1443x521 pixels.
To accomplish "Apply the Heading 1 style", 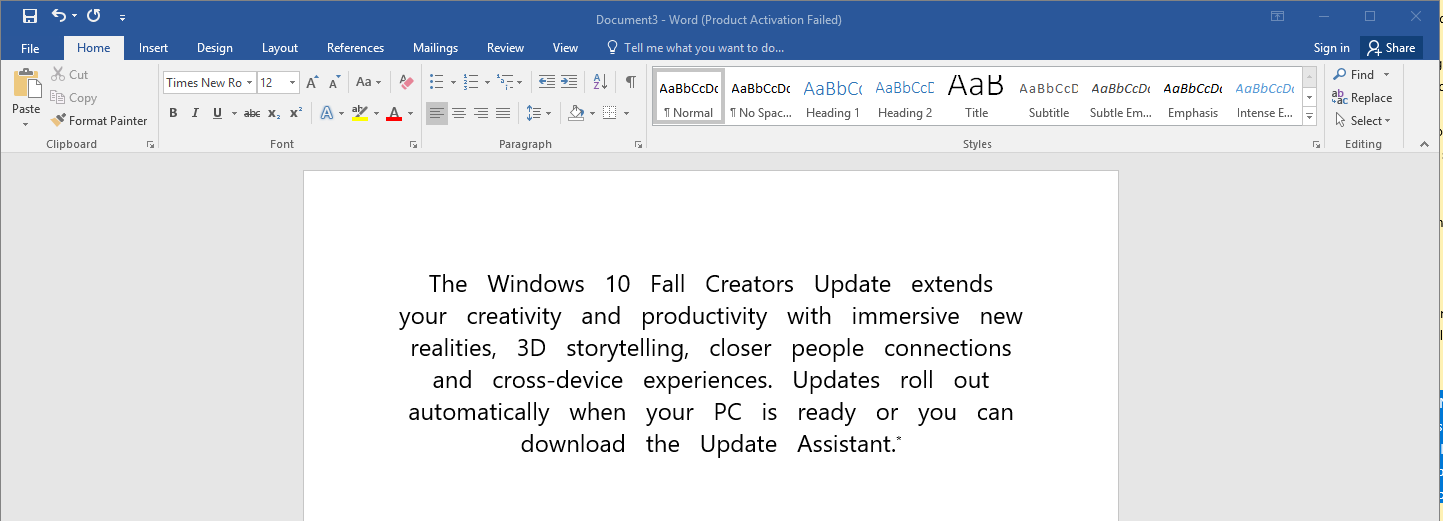I will 832,96.
